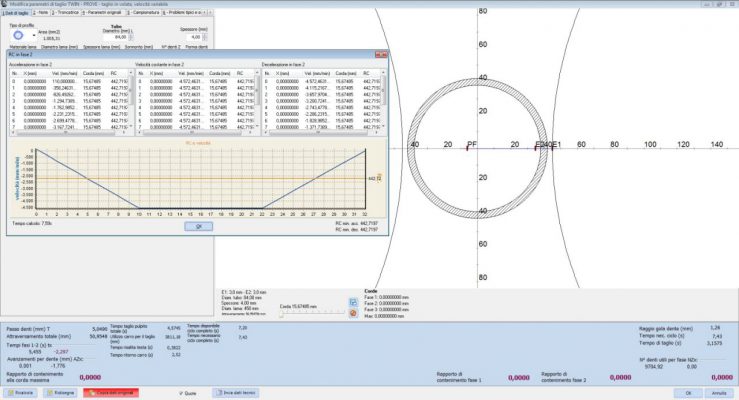Click the Accelerazione table horizontal scrollbar
739x400 pixels.
[69, 133]
